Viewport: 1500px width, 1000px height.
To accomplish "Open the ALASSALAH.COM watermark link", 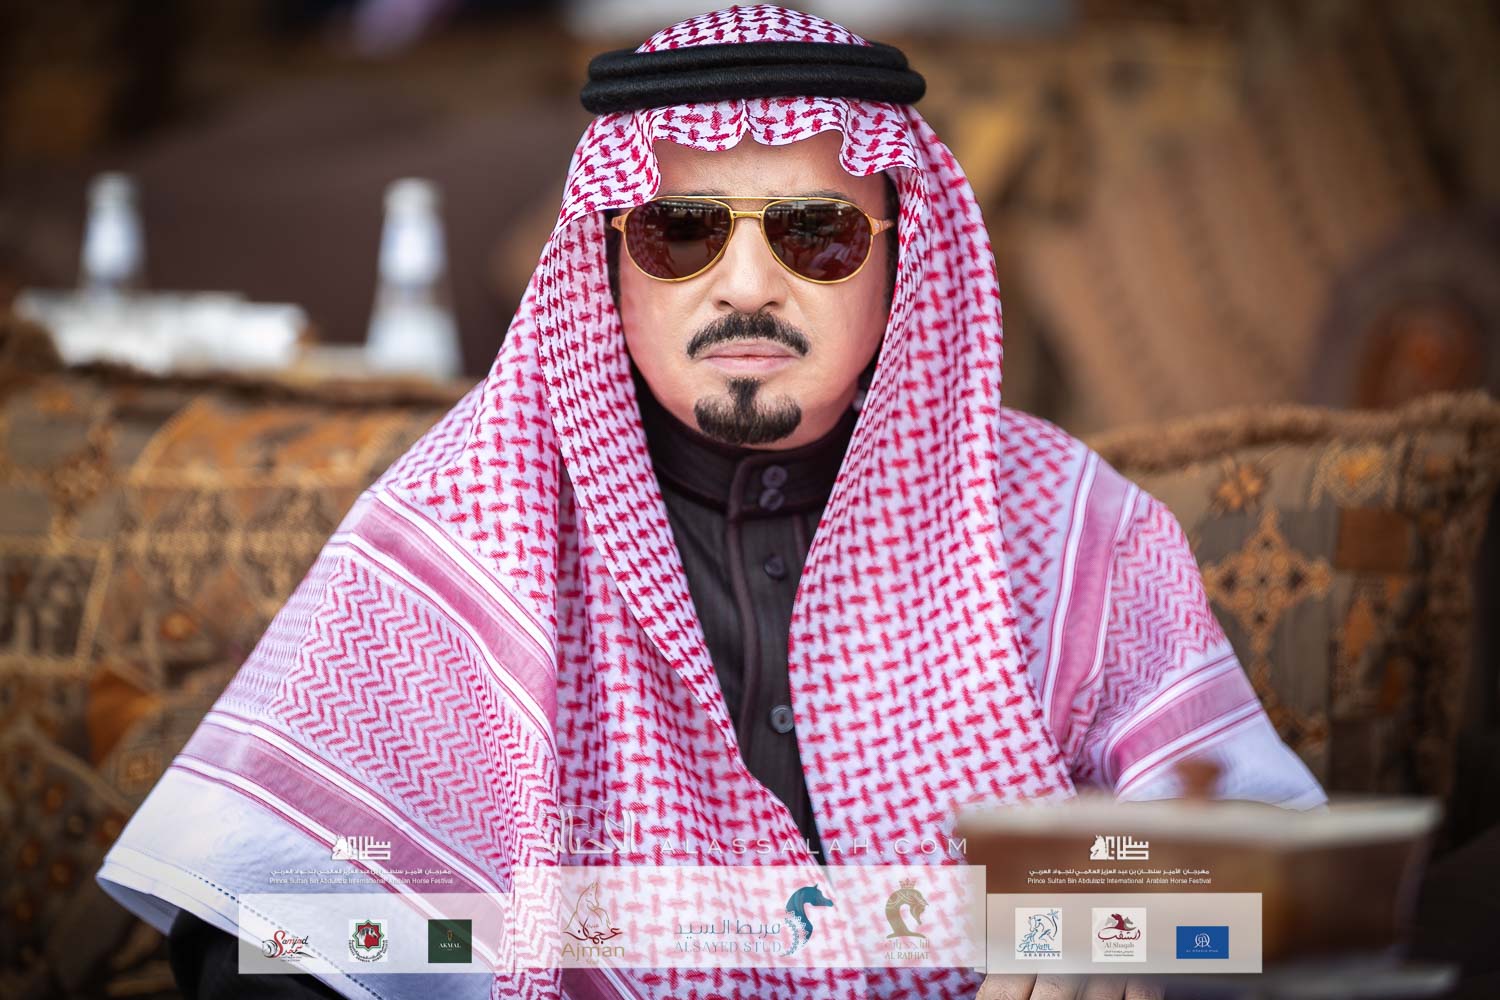I will tap(815, 848).
